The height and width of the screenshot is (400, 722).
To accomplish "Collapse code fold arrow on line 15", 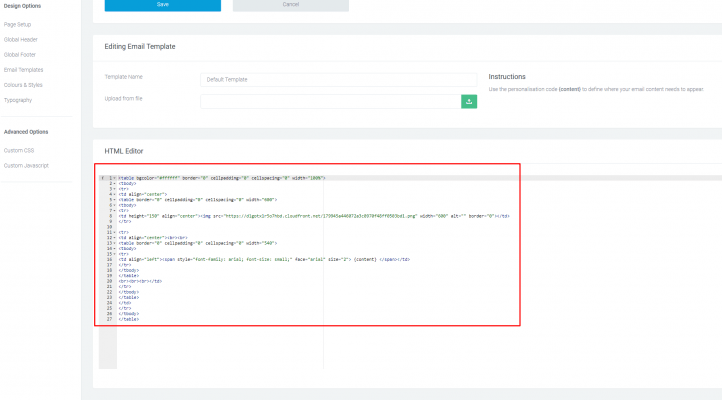I will point(115,254).
